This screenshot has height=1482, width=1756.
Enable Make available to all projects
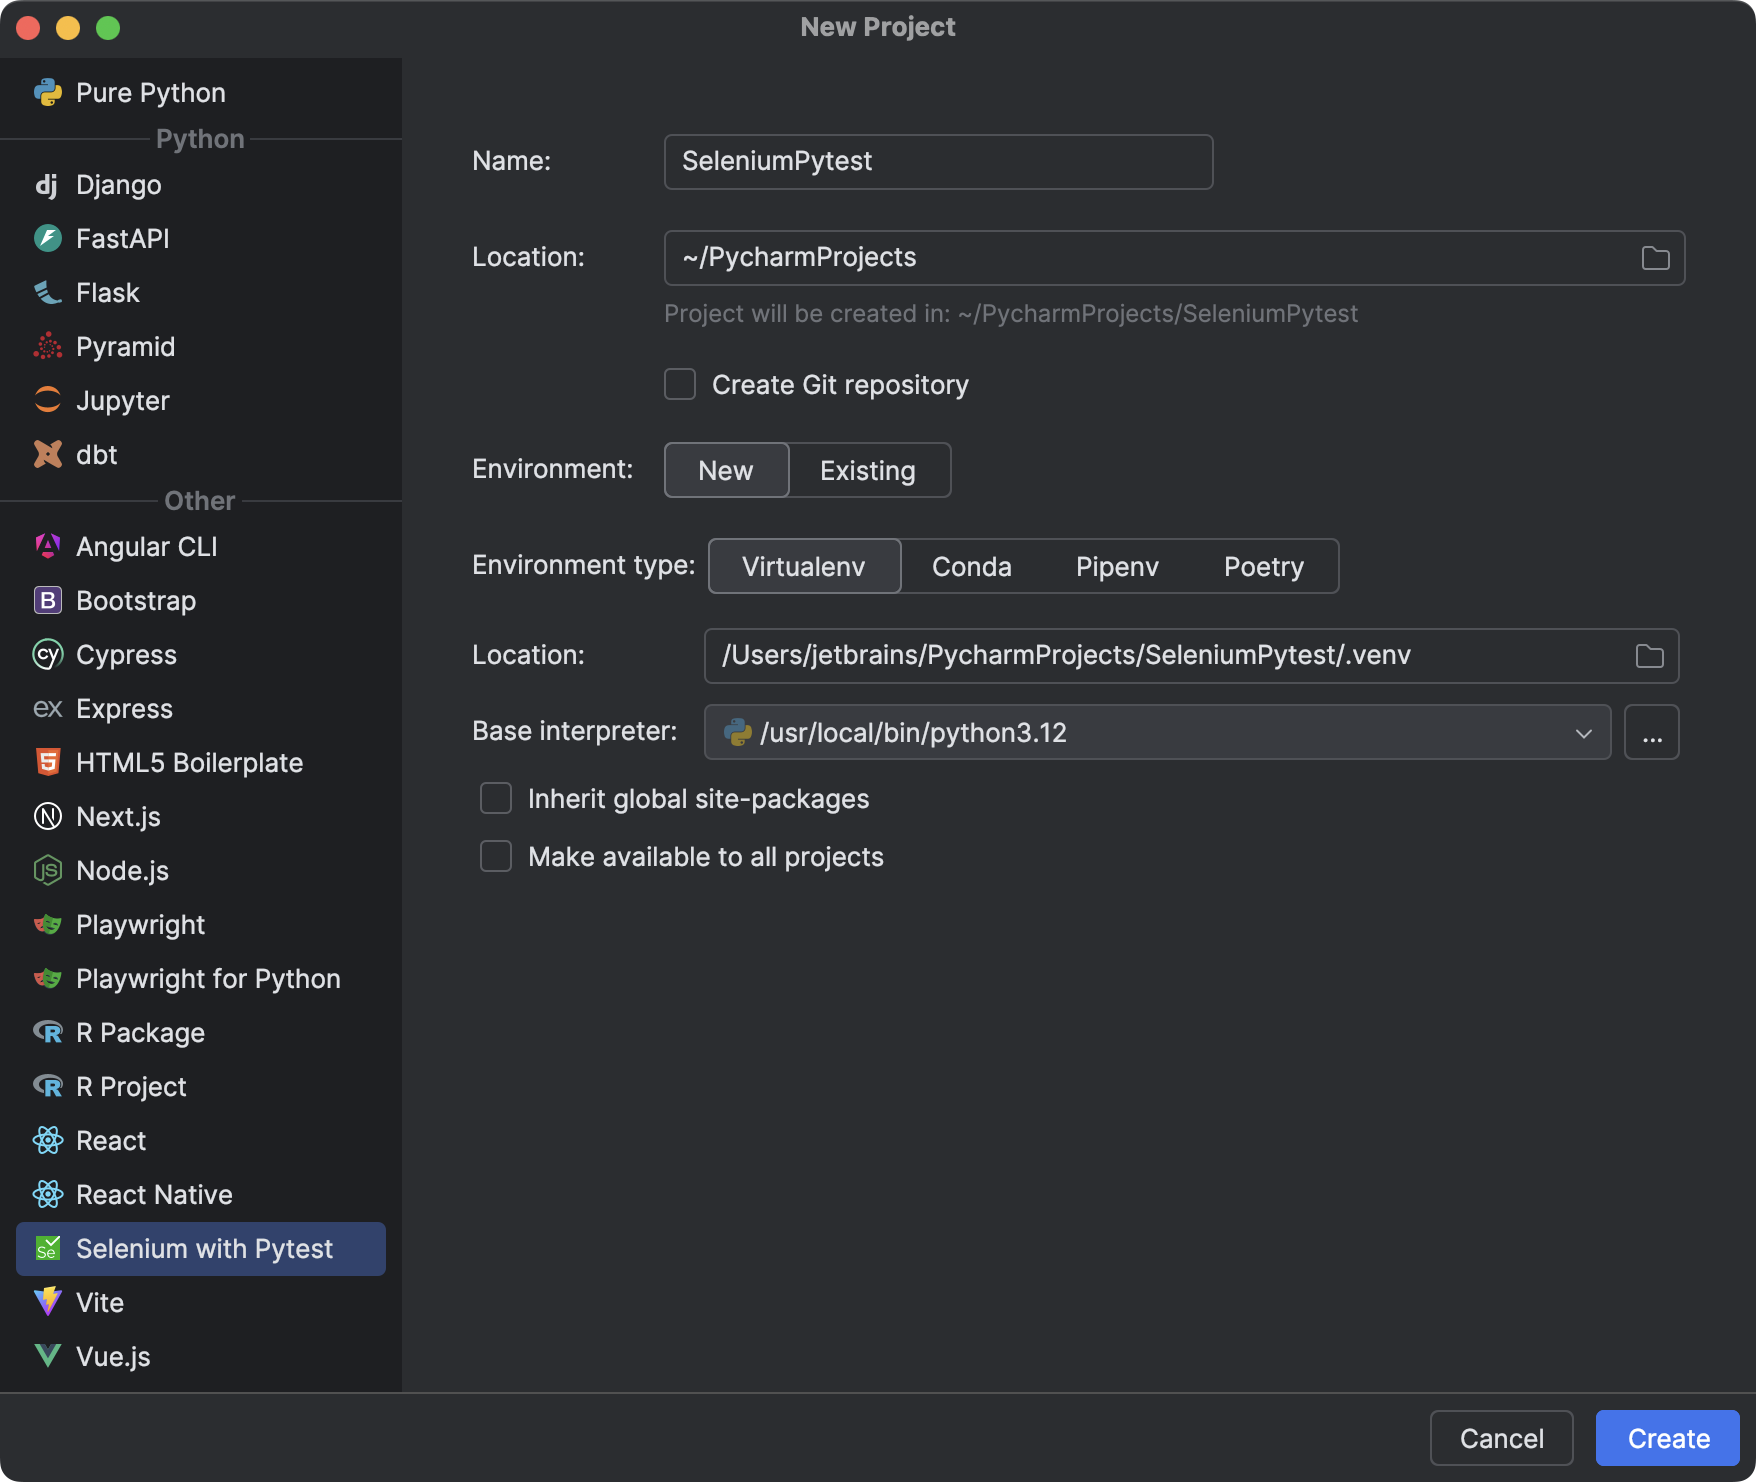tap(496, 856)
